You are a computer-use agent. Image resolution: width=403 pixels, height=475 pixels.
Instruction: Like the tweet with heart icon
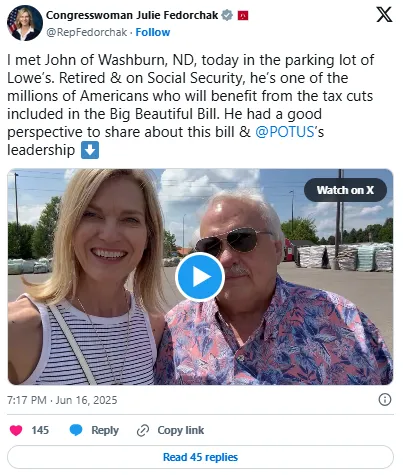[x=16, y=430]
